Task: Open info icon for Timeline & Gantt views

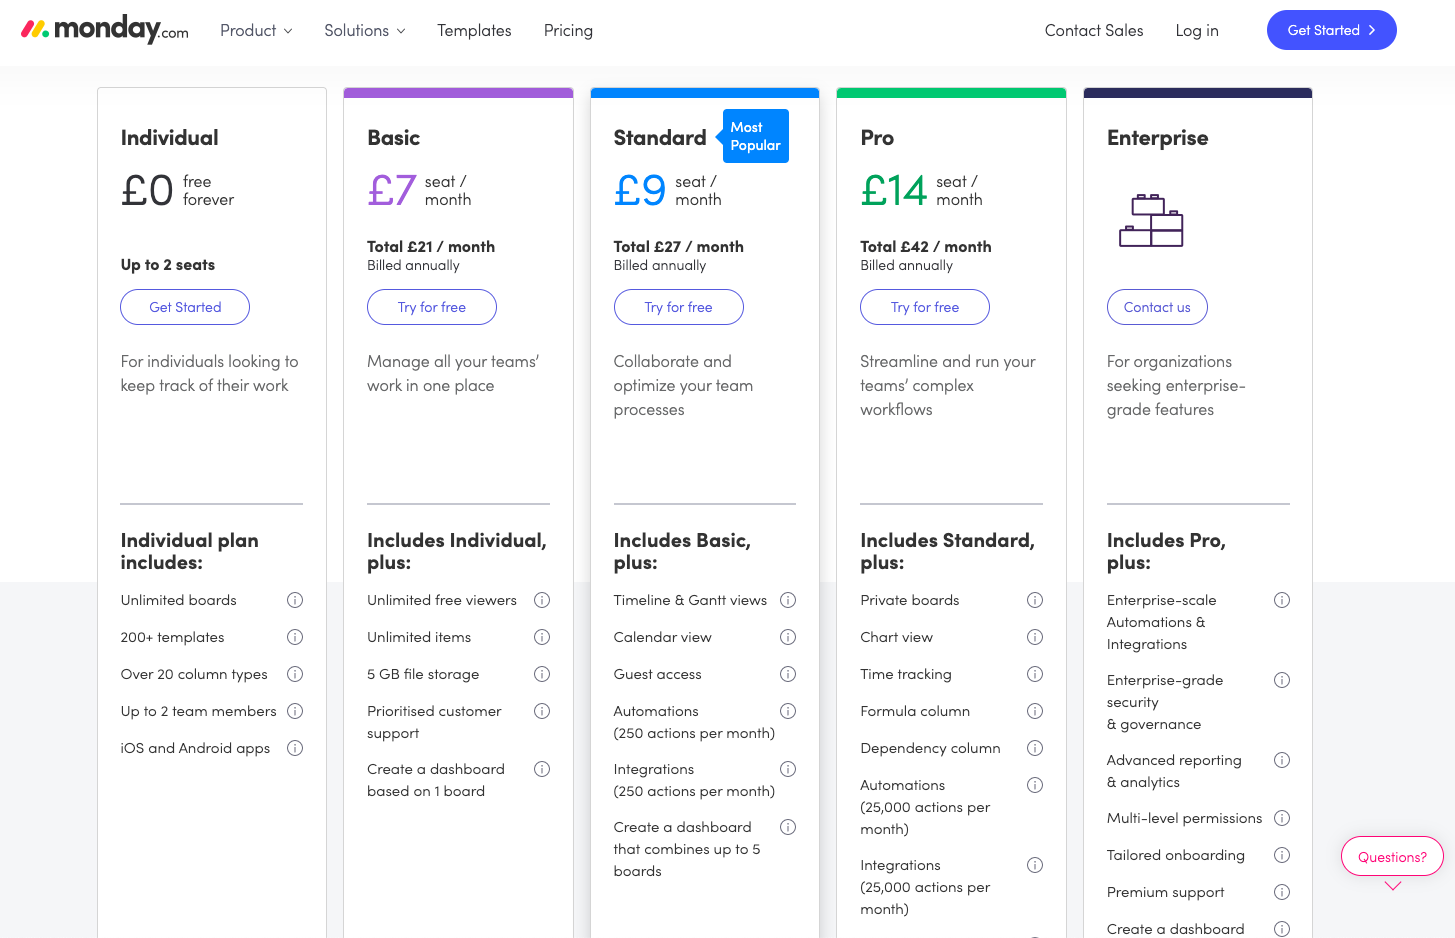Action: (788, 600)
